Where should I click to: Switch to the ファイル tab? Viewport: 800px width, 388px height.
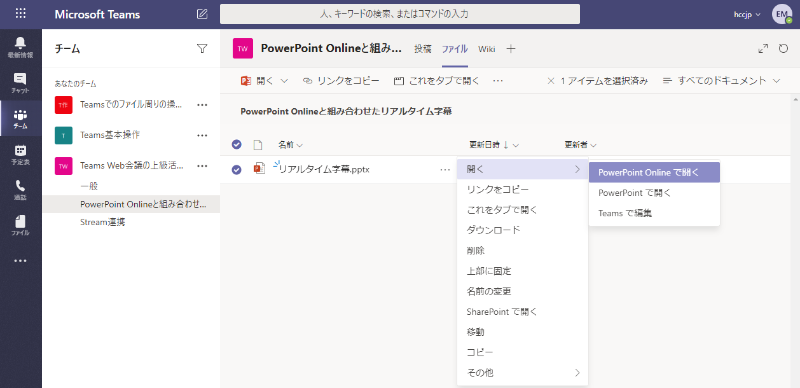point(455,49)
